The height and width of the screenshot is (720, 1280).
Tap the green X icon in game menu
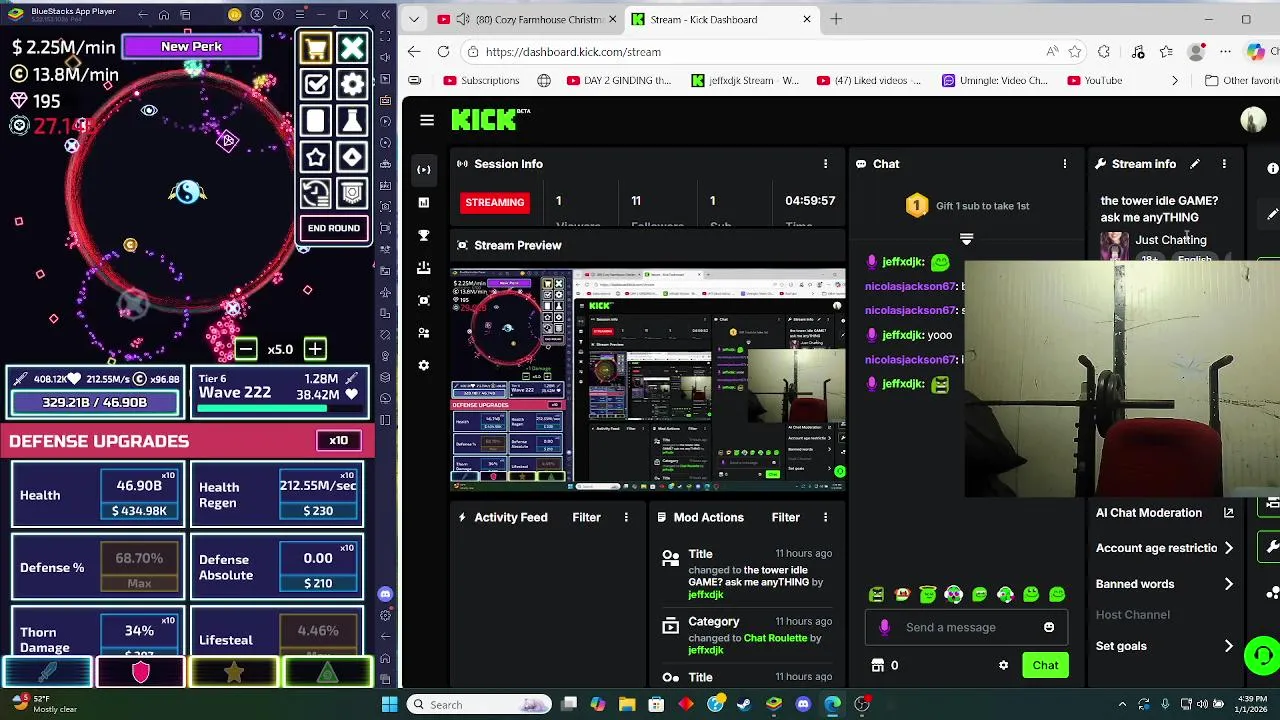[352, 48]
